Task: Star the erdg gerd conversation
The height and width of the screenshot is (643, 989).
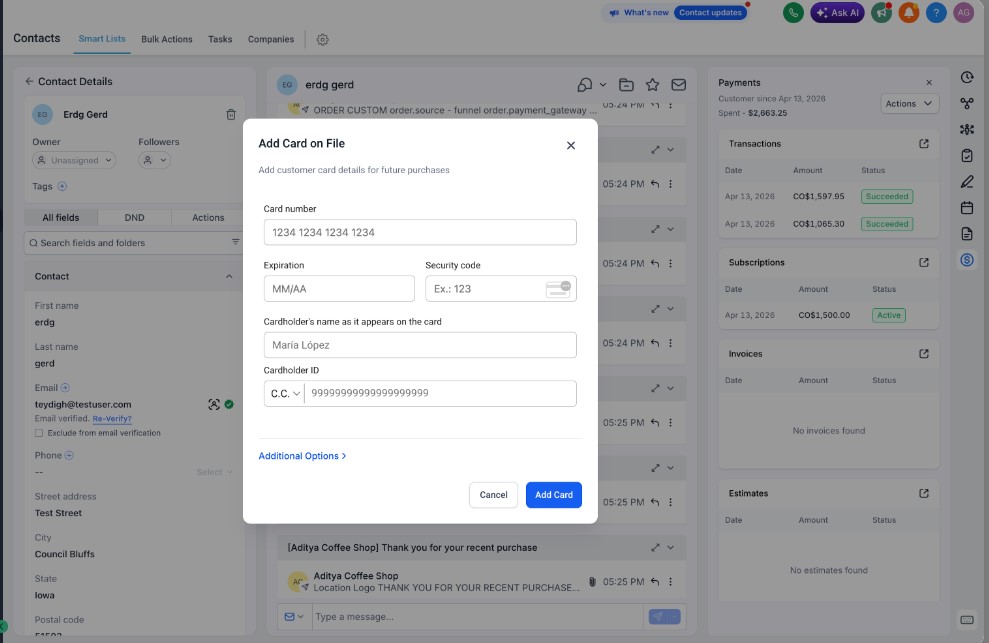Action: coord(652,85)
